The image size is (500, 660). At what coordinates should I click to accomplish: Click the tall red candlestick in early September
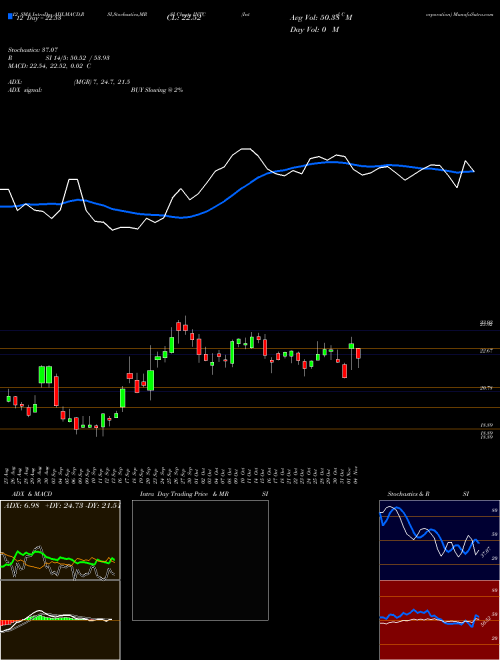click(x=56, y=391)
